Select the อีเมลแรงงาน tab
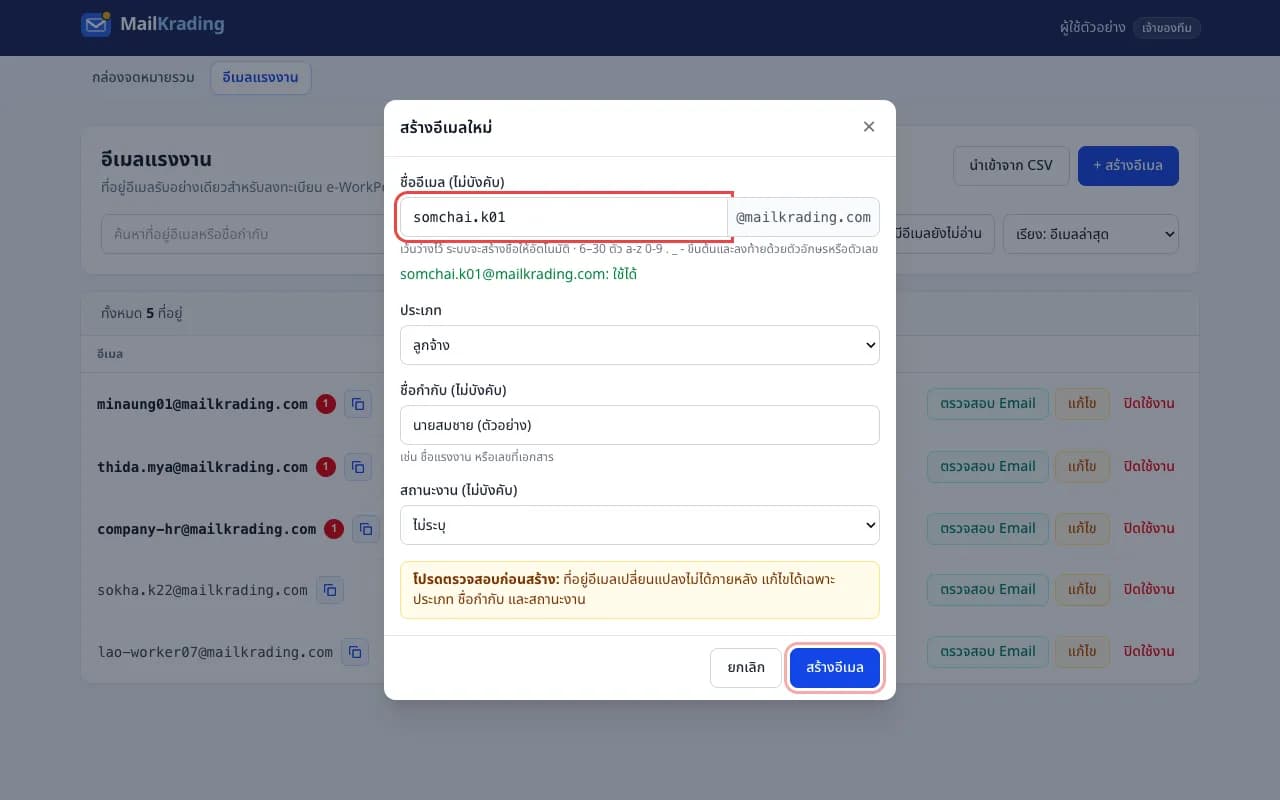Viewport: 1280px width, 800px height. (x=260, y=77)
